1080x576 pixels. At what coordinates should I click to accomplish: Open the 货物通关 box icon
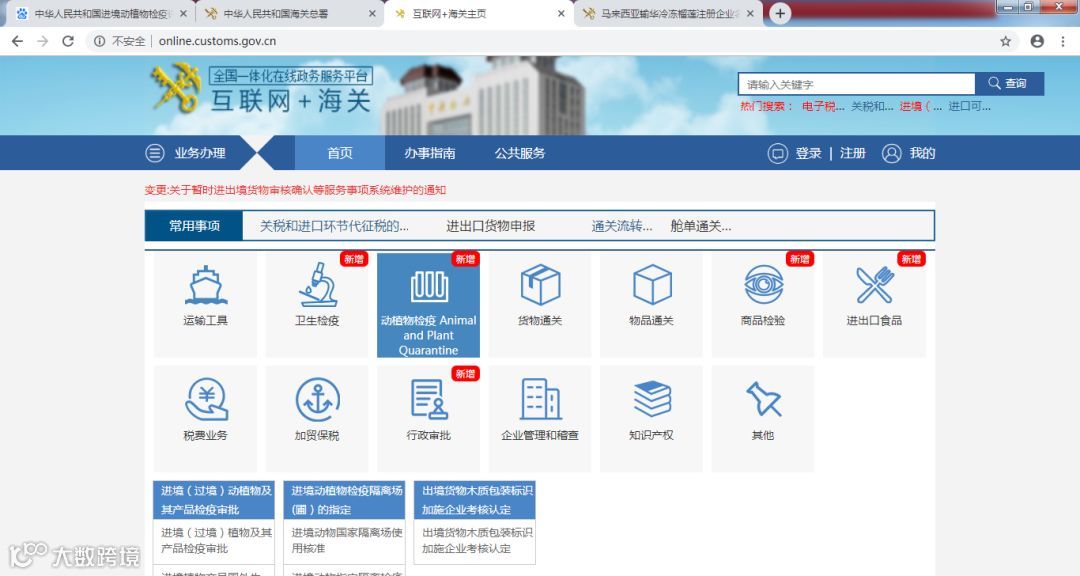click(x=540, y=285)
